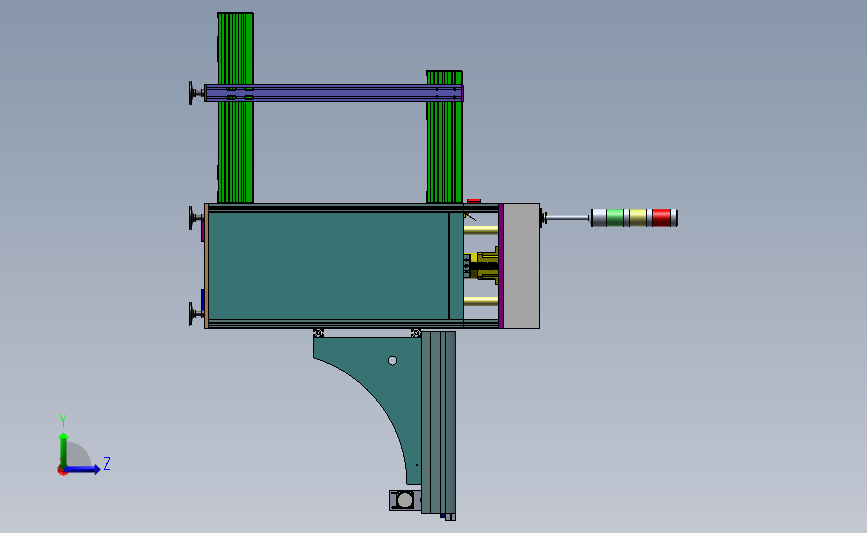Pick the yellow segment of the signal tower
The height and width of the screenshot is (533, 867).
coord(638,218)
